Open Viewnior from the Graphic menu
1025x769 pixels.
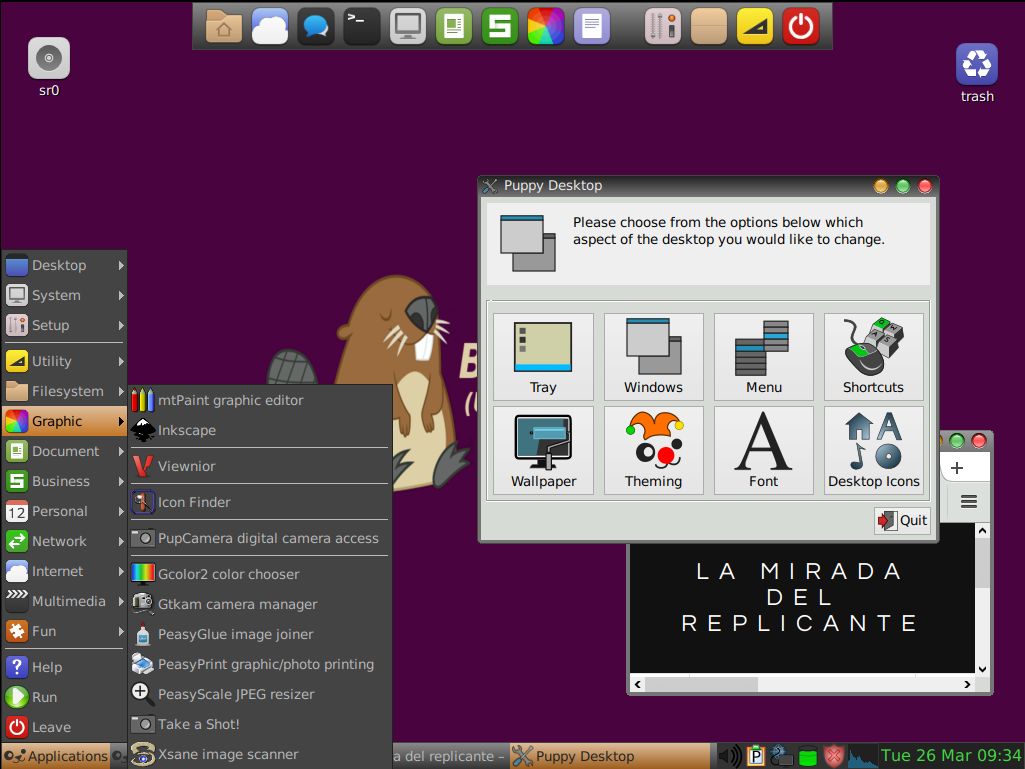pyautogui.click(x=260, y=466)
